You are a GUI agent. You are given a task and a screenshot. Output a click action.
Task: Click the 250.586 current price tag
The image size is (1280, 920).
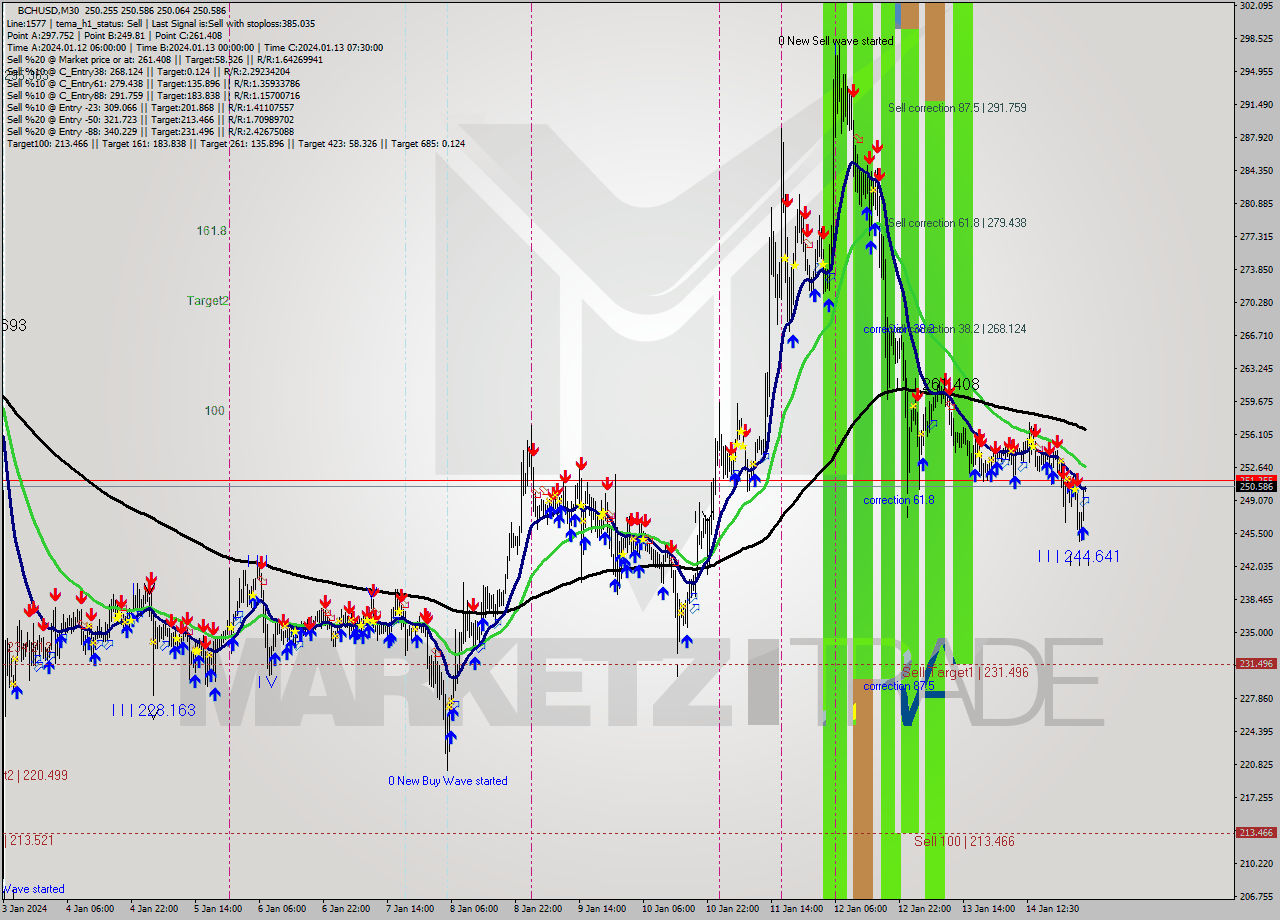pyautogui.click(x=1256, y=486)
